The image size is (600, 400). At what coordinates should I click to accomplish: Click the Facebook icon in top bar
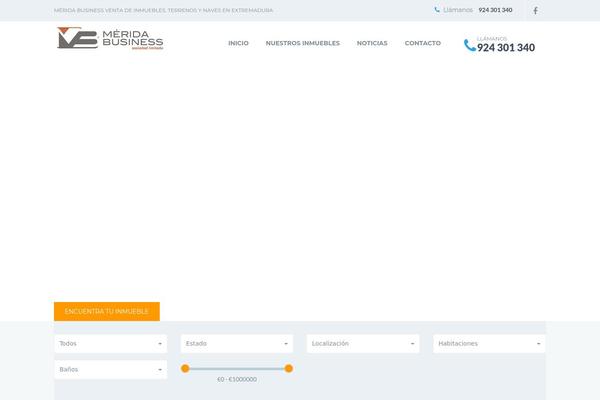pos(535,10)
